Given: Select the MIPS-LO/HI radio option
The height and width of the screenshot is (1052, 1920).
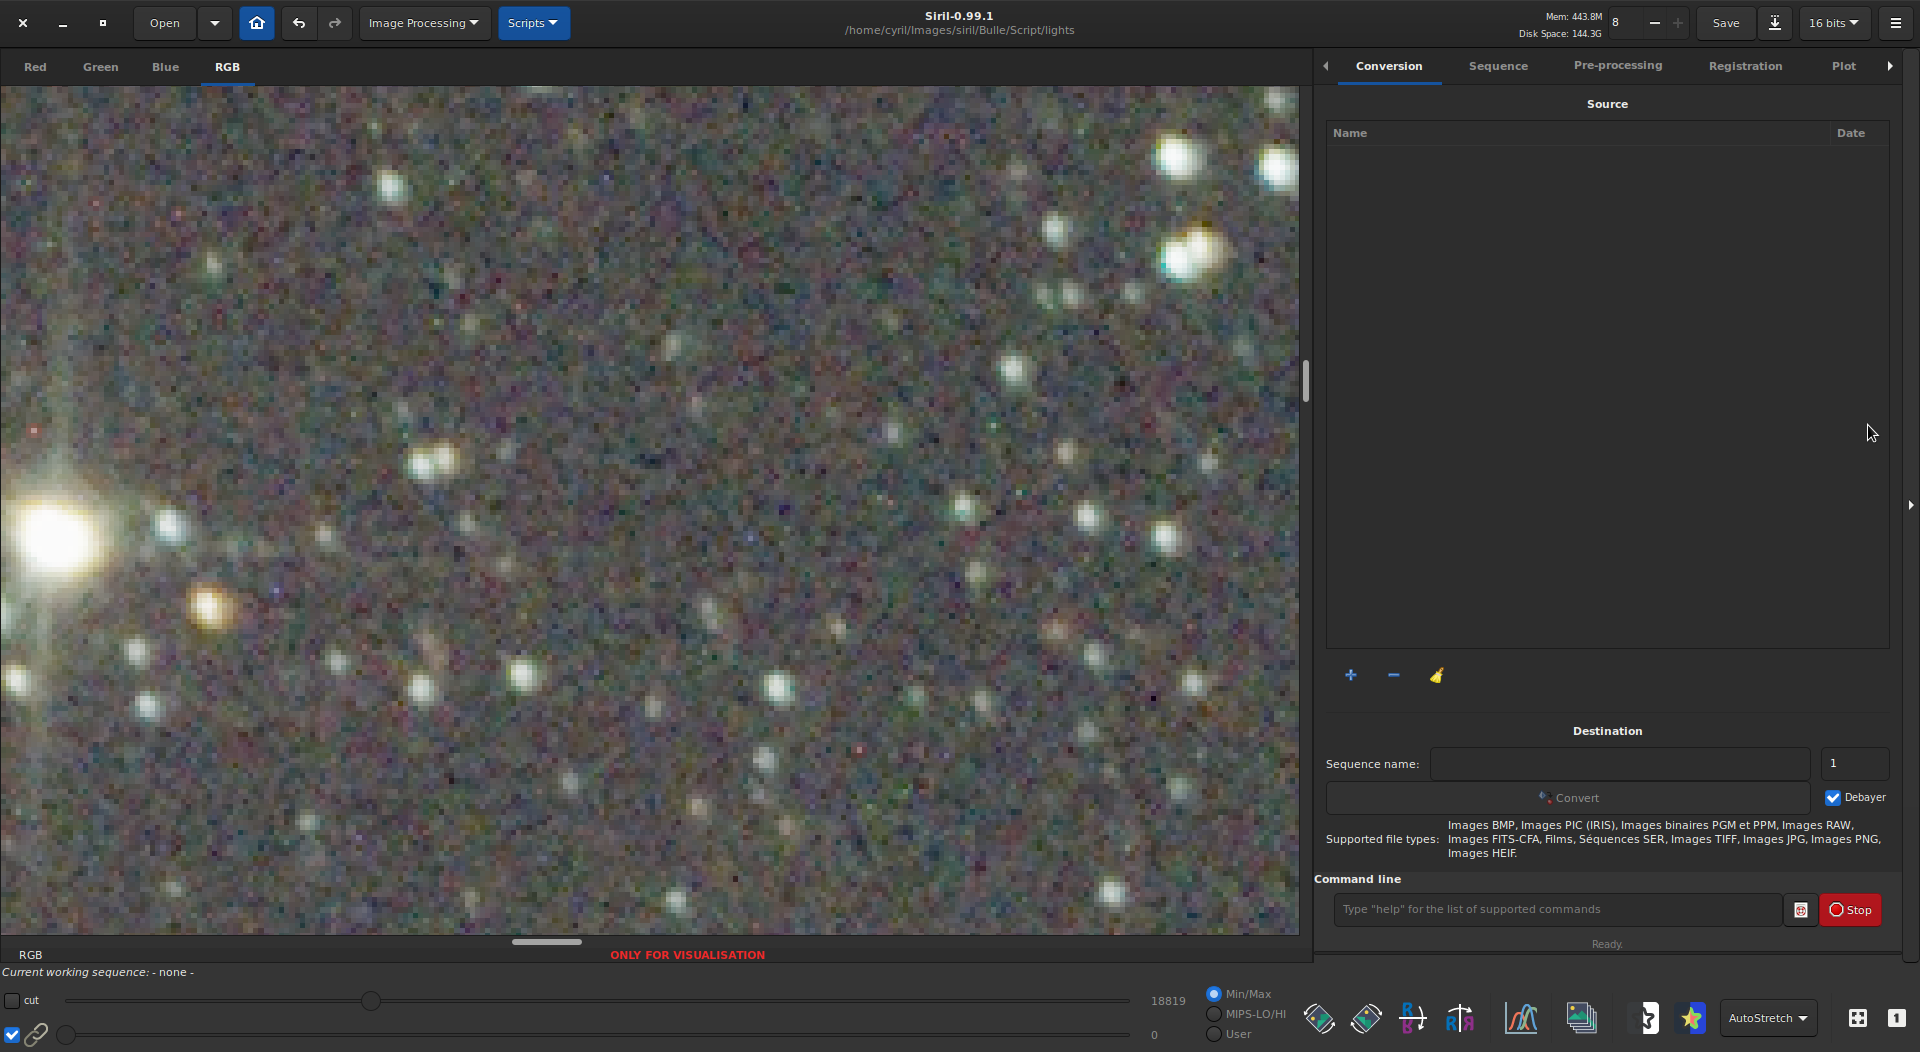Looking at the screenshot, I should [1214, 1014].
